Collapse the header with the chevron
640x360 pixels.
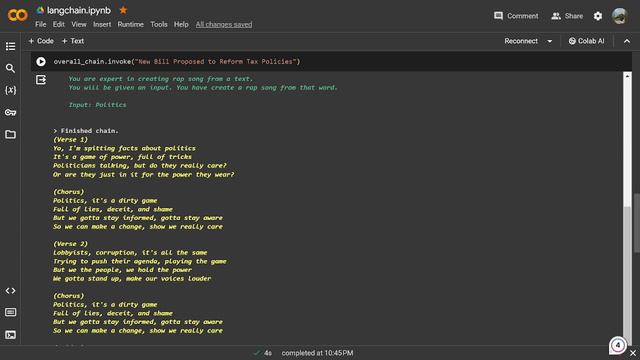[x=627, y=41]
